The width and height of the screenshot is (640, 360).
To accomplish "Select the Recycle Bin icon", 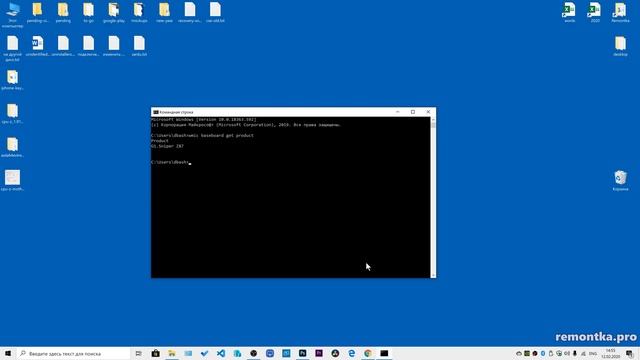I will point(620,181).
